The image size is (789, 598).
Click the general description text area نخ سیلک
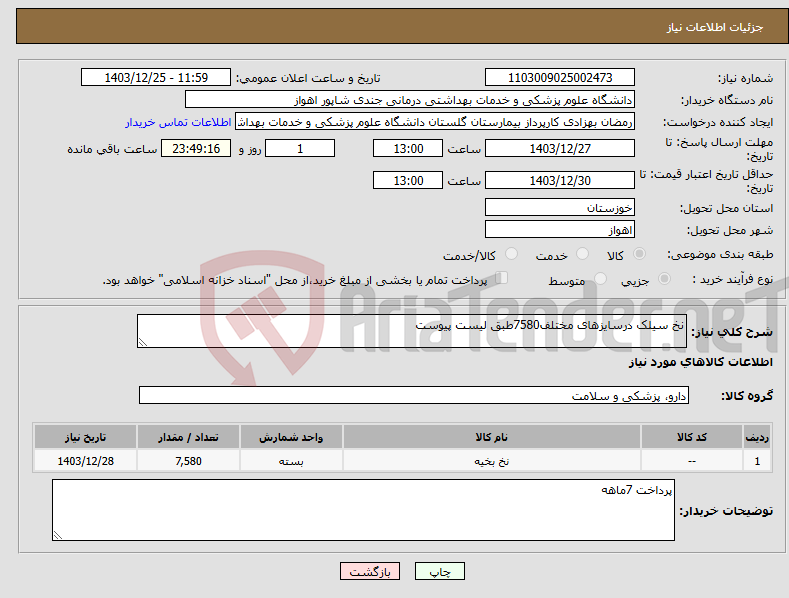coord(412,331)
